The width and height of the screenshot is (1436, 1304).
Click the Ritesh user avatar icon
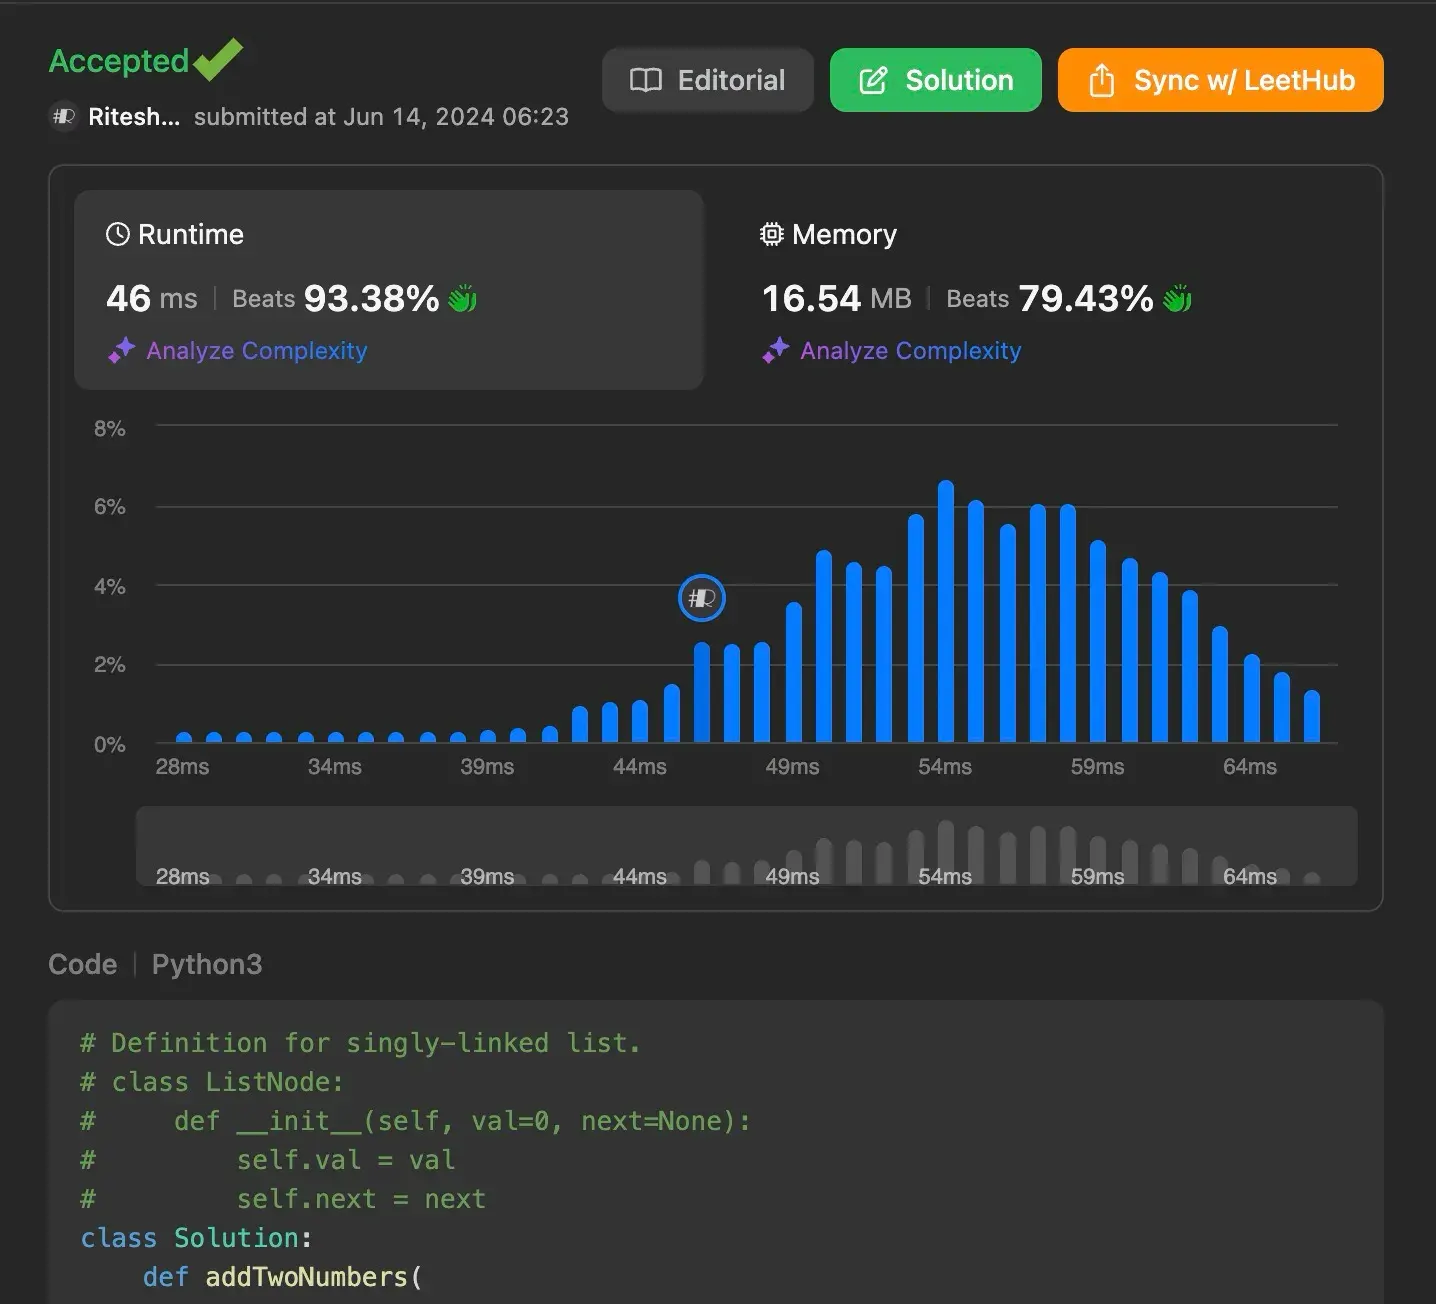pyautogui.click(x=63, y=117)
